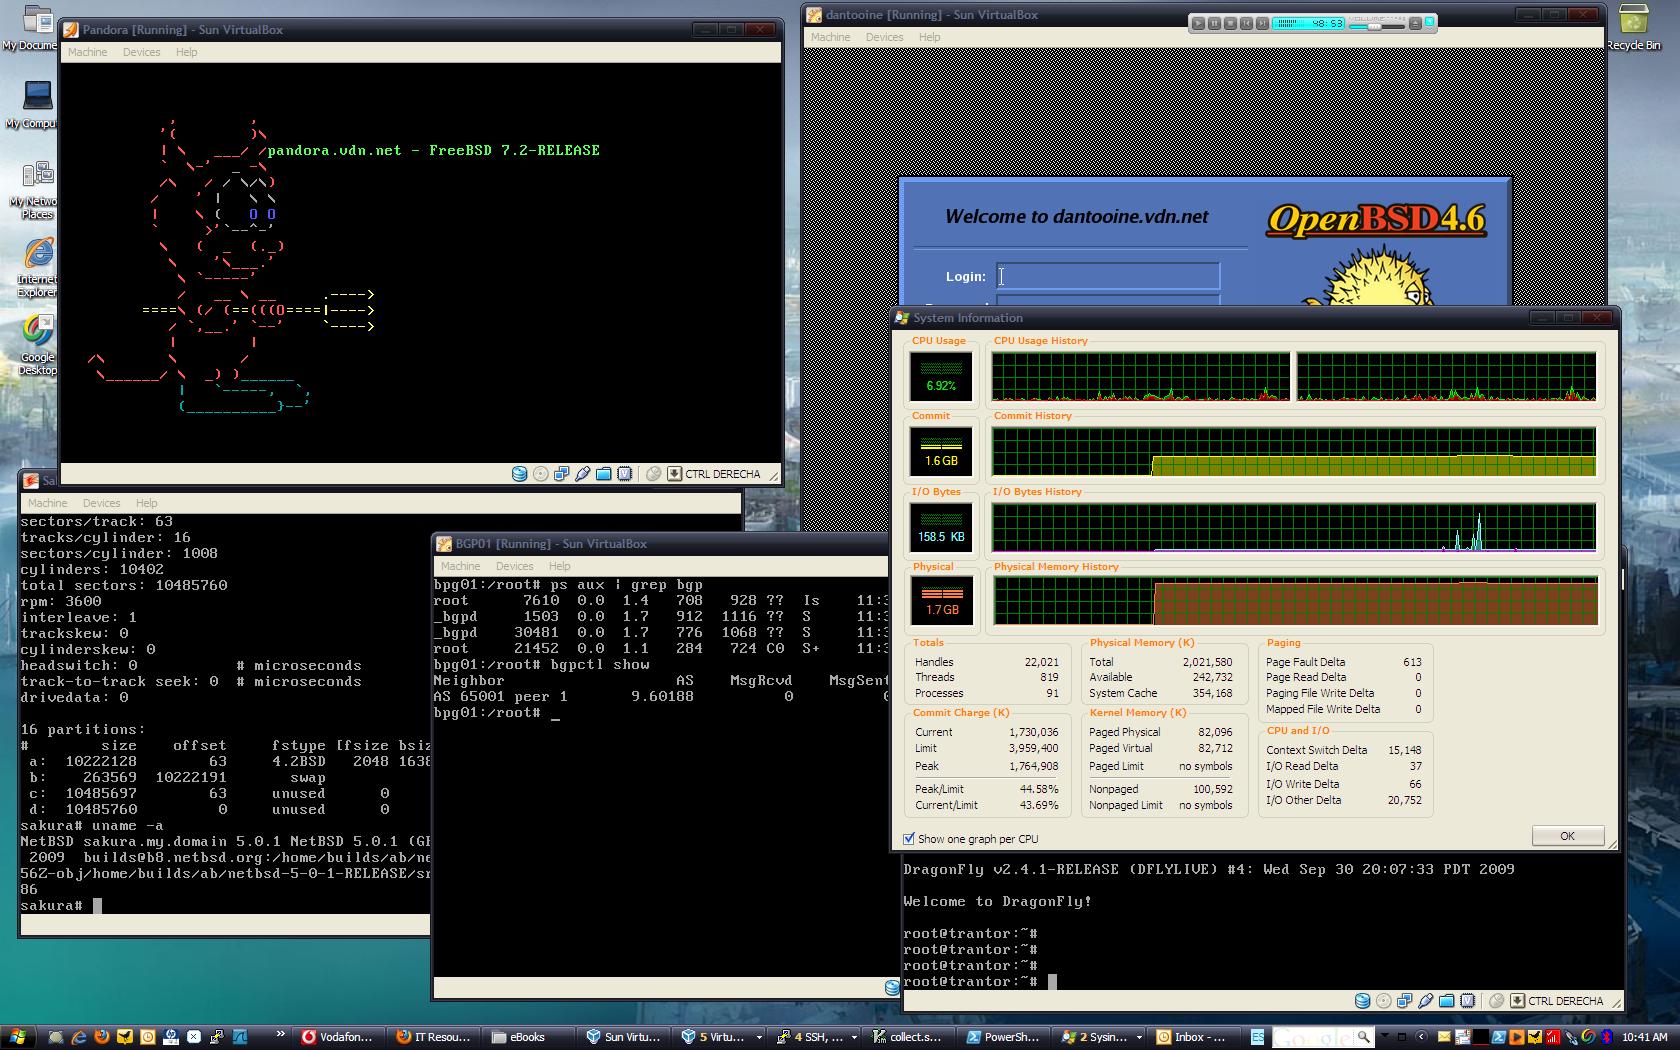Expand the grouped '5 Virtu...' taskbar button dropdown
Image resolution: width=1680 pixels, height=1050 pixels.
point(759,1037)
